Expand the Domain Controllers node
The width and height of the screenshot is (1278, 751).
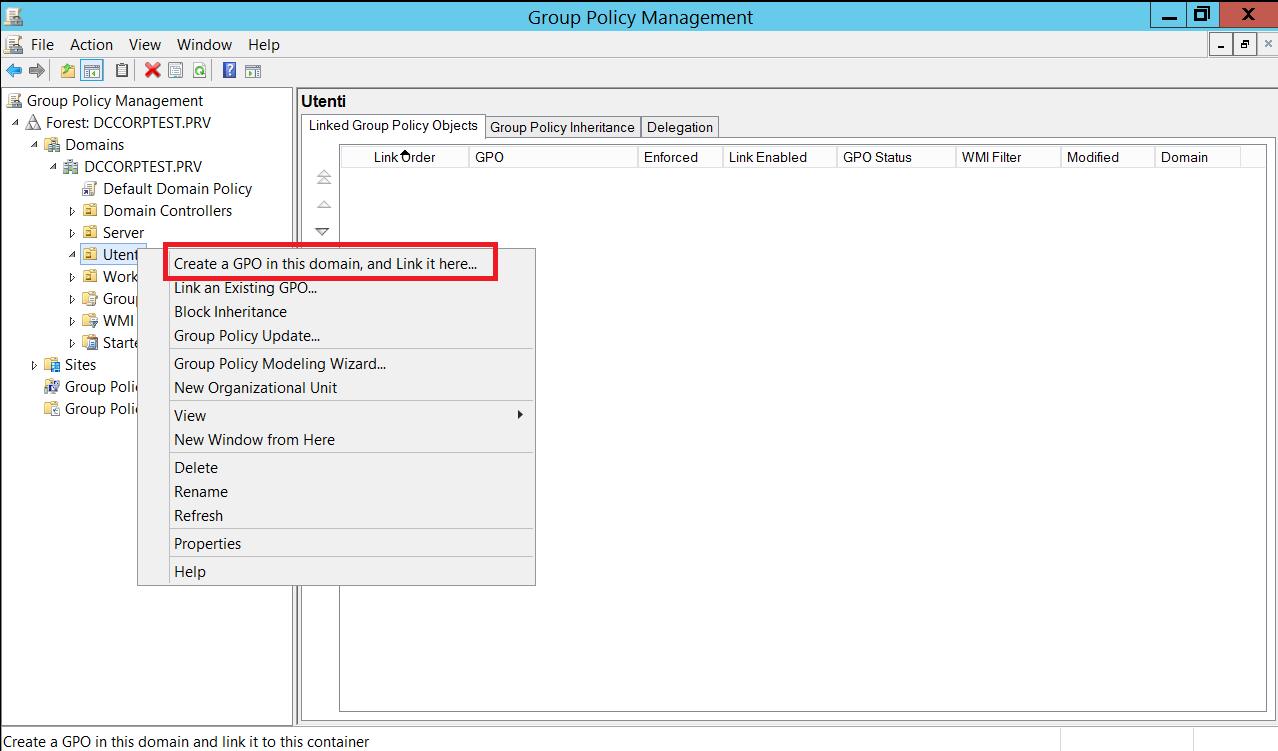[72, 211]
